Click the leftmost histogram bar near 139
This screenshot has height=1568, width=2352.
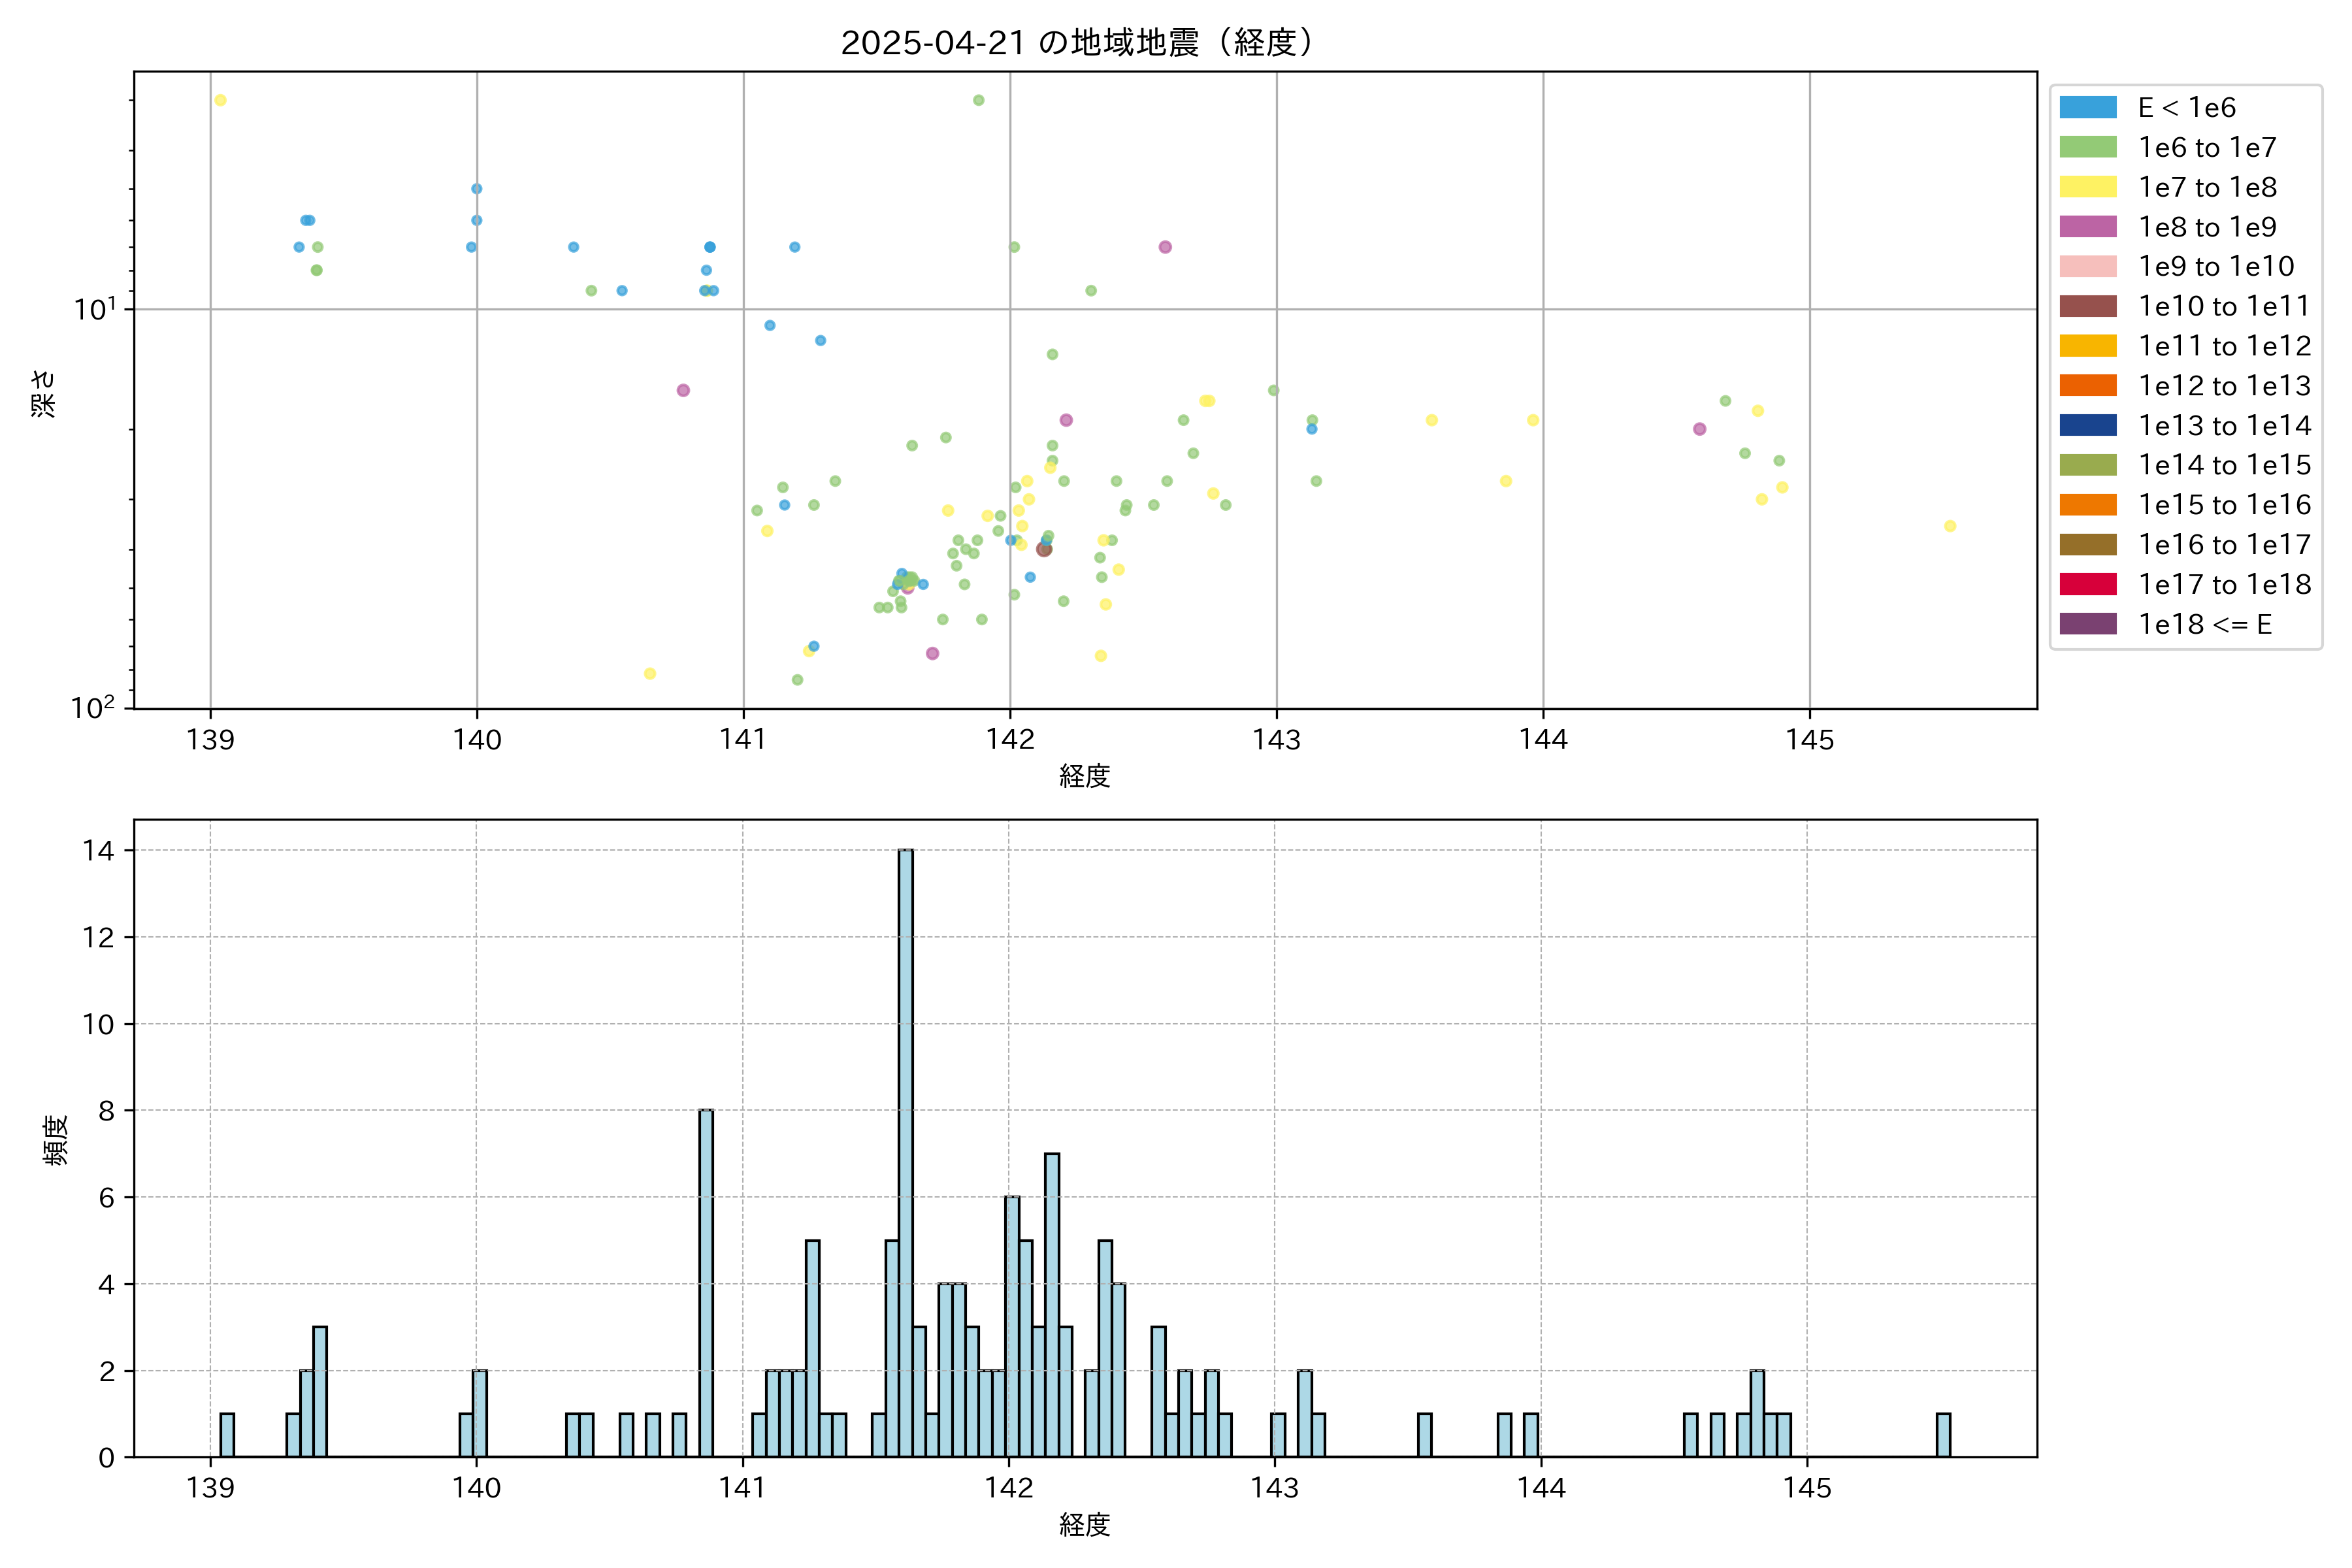(227, 1435)
